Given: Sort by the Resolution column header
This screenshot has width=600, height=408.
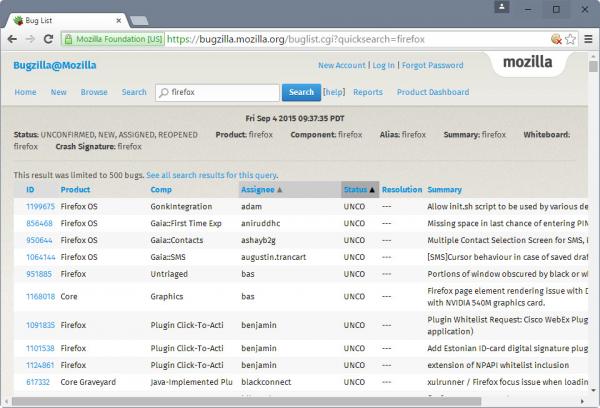Looking at the screenshot, I should (x=402, y=189).
